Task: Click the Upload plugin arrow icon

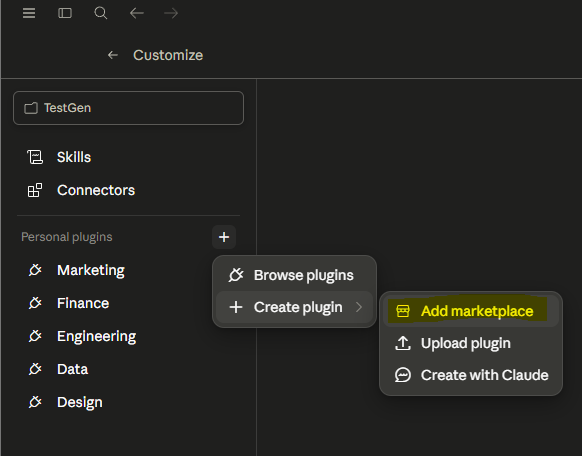Action: click(x=403, y=343)
